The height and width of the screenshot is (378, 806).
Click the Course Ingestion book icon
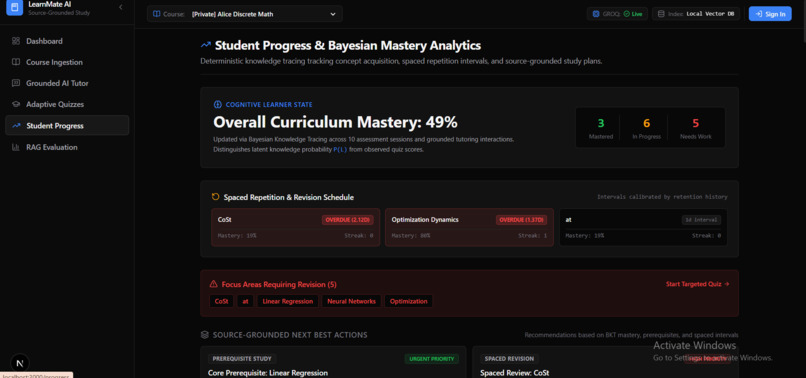tap(16, 62)
